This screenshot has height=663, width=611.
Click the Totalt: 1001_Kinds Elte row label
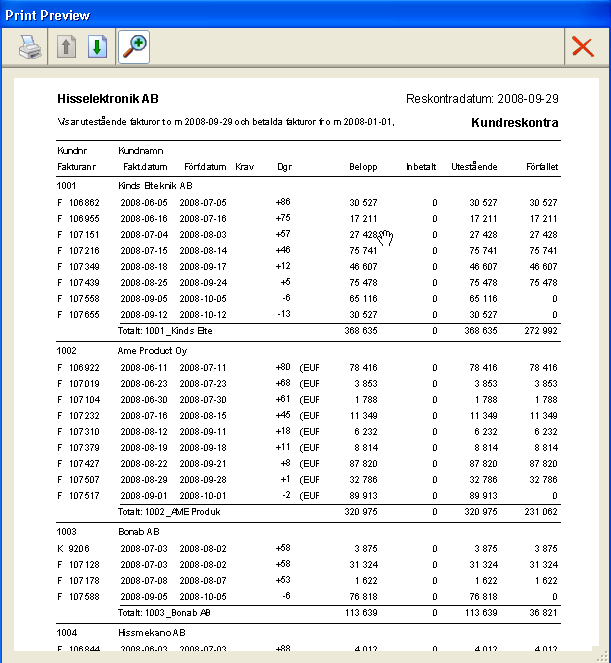165,331
